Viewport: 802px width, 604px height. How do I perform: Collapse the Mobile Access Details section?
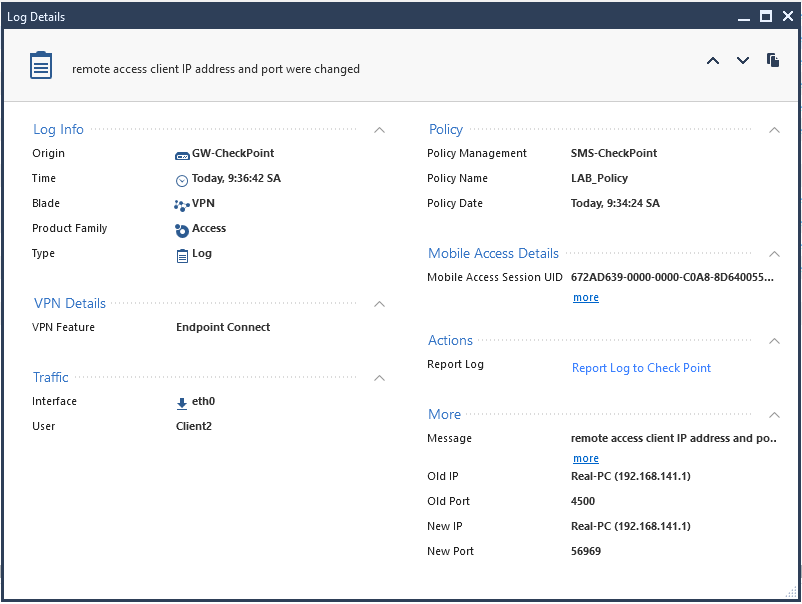click(774, 254)
